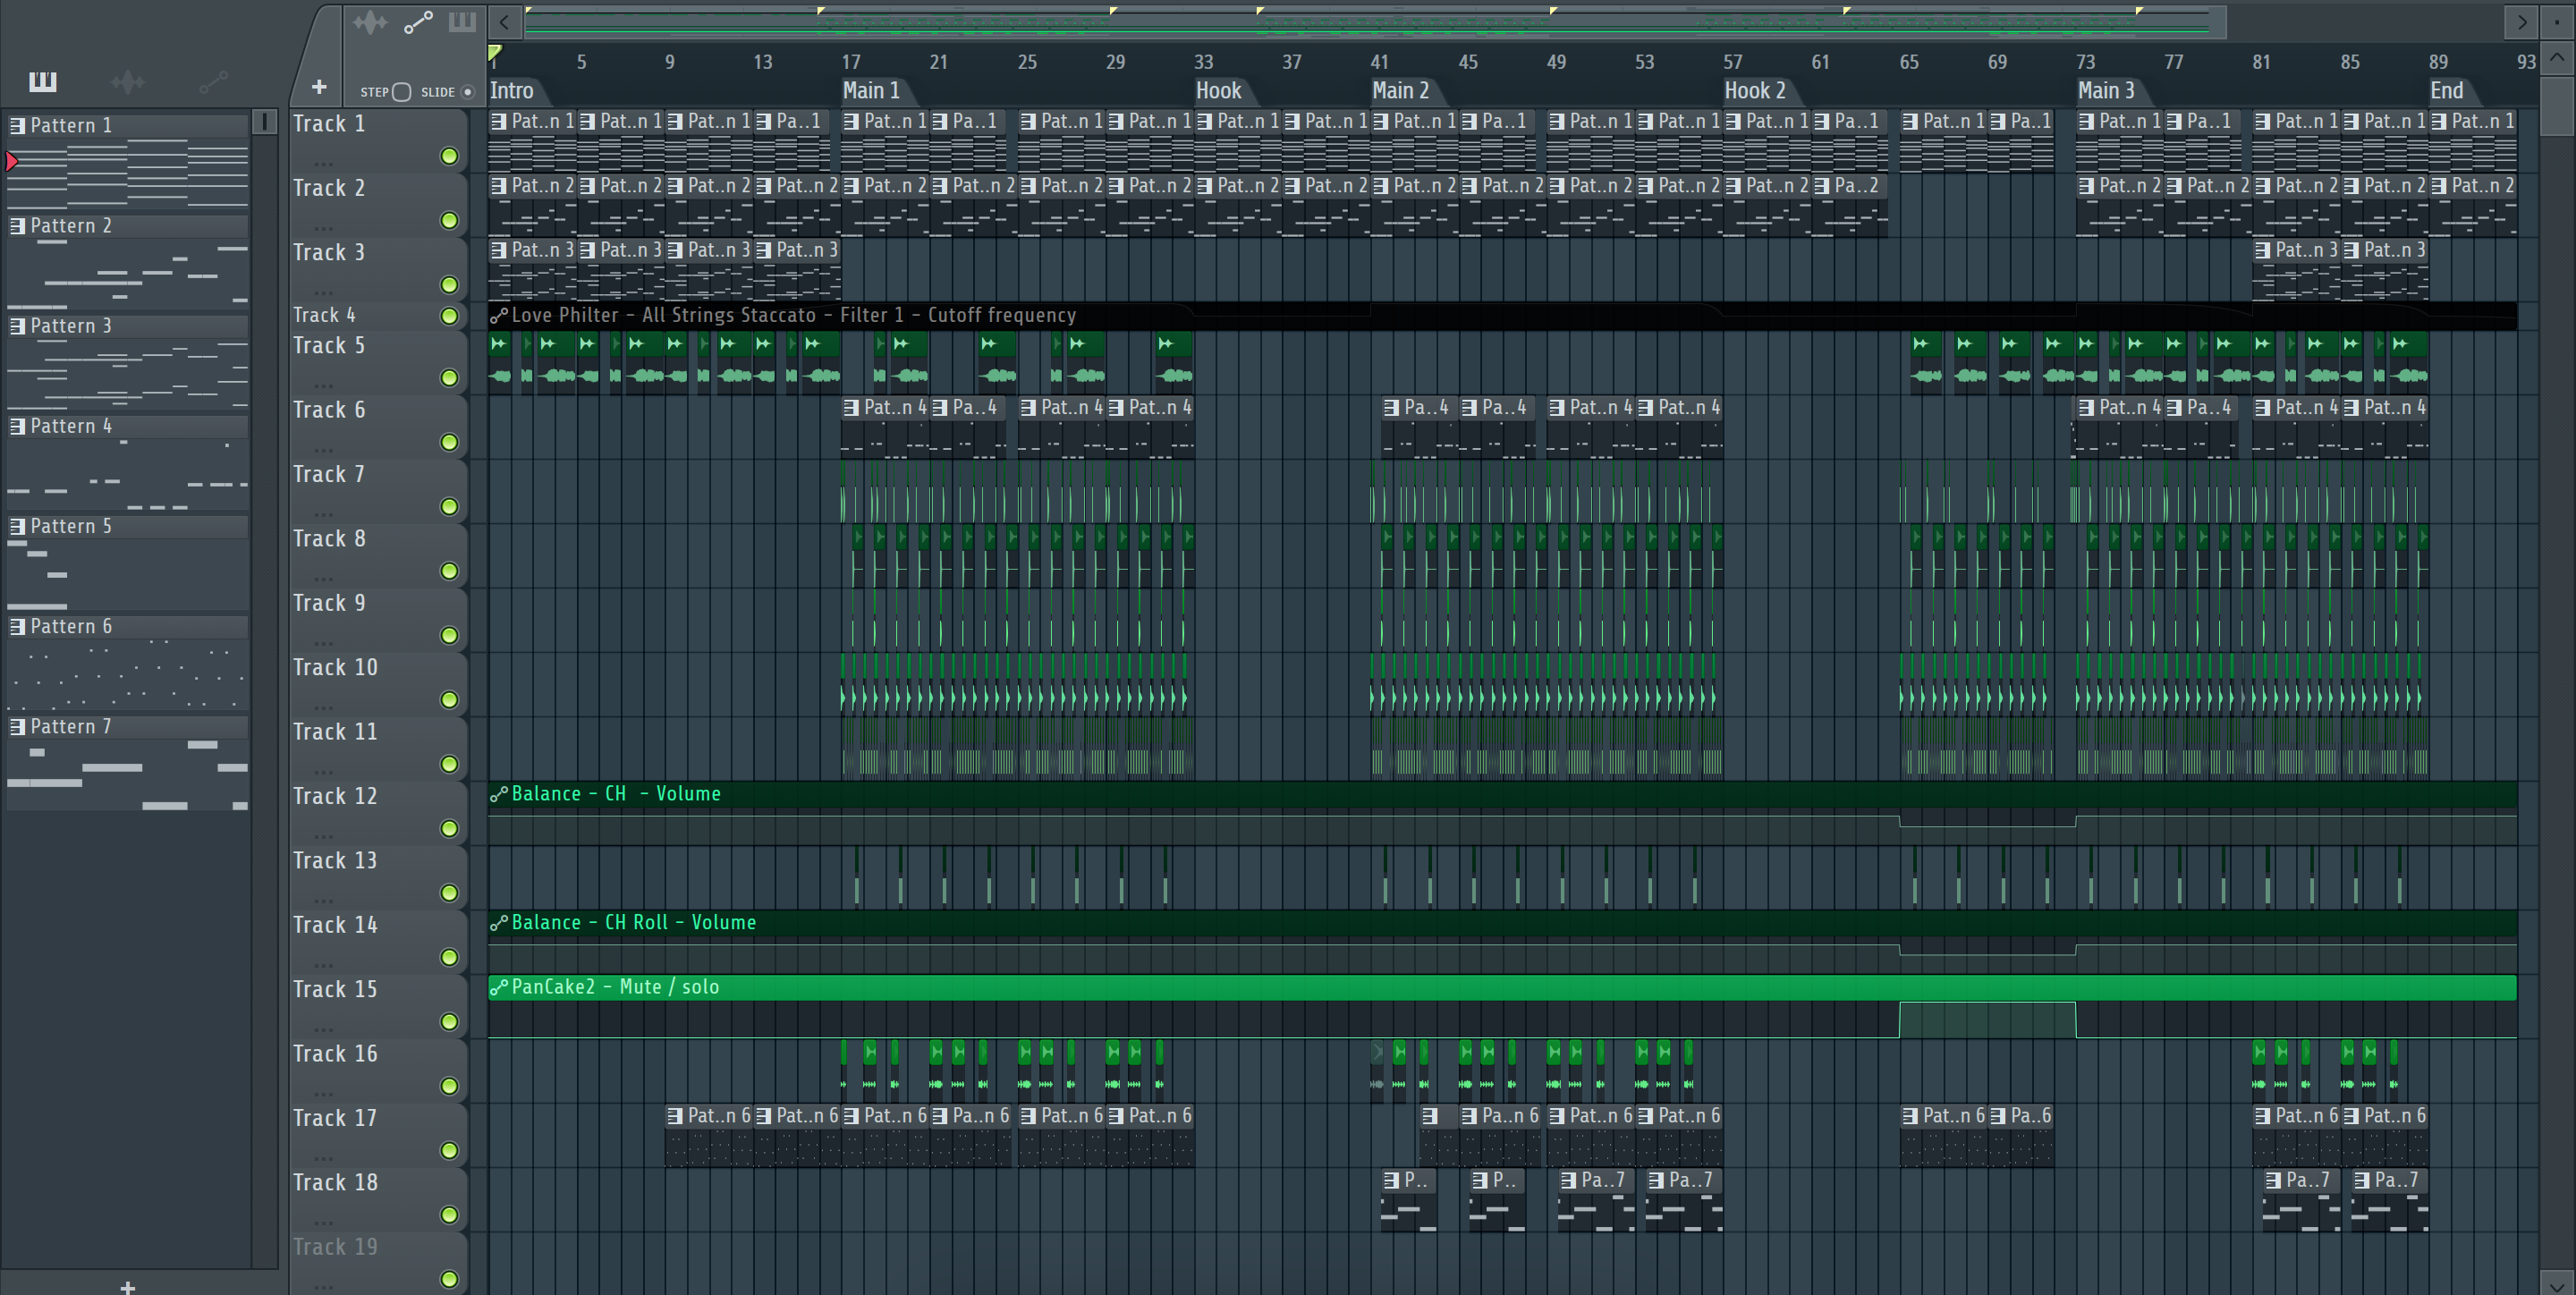The width and height of the screenshot is (2576, 1295).
Task: Mute Track 10 with its green LED
Action: pos(449,700)
